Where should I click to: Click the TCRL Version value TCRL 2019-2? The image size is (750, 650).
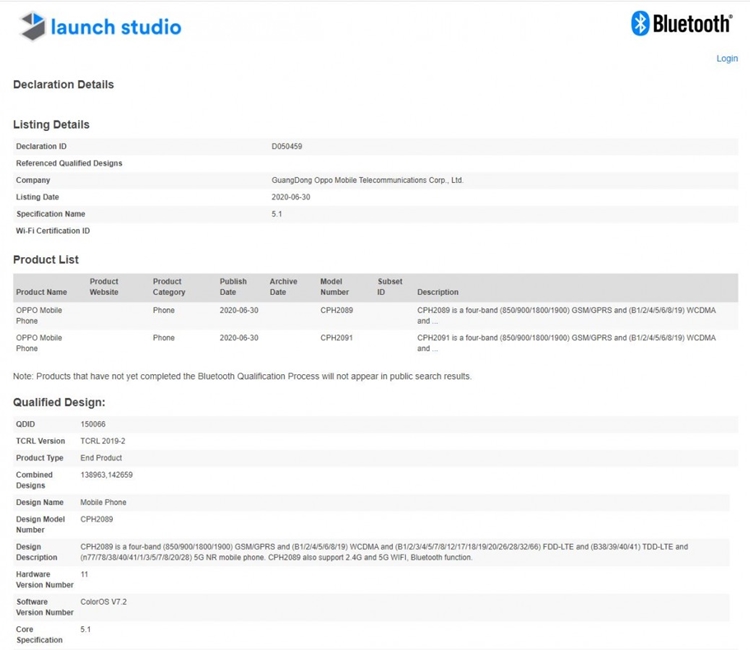coord(102,441)
